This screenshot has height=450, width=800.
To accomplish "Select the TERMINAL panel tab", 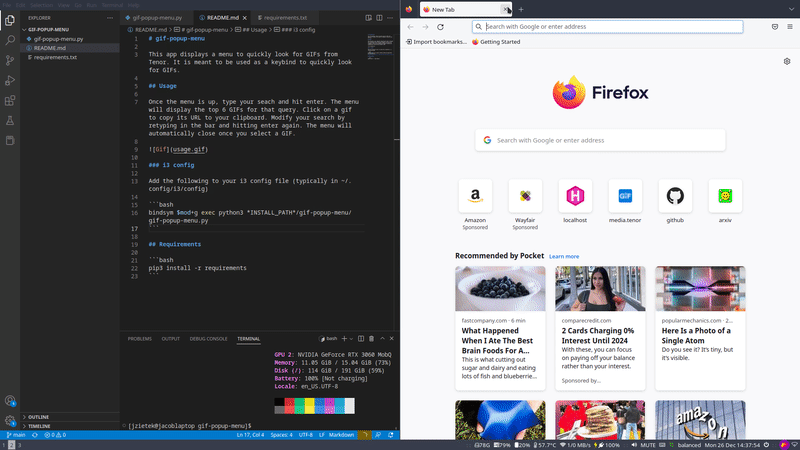I will point(248,339).
